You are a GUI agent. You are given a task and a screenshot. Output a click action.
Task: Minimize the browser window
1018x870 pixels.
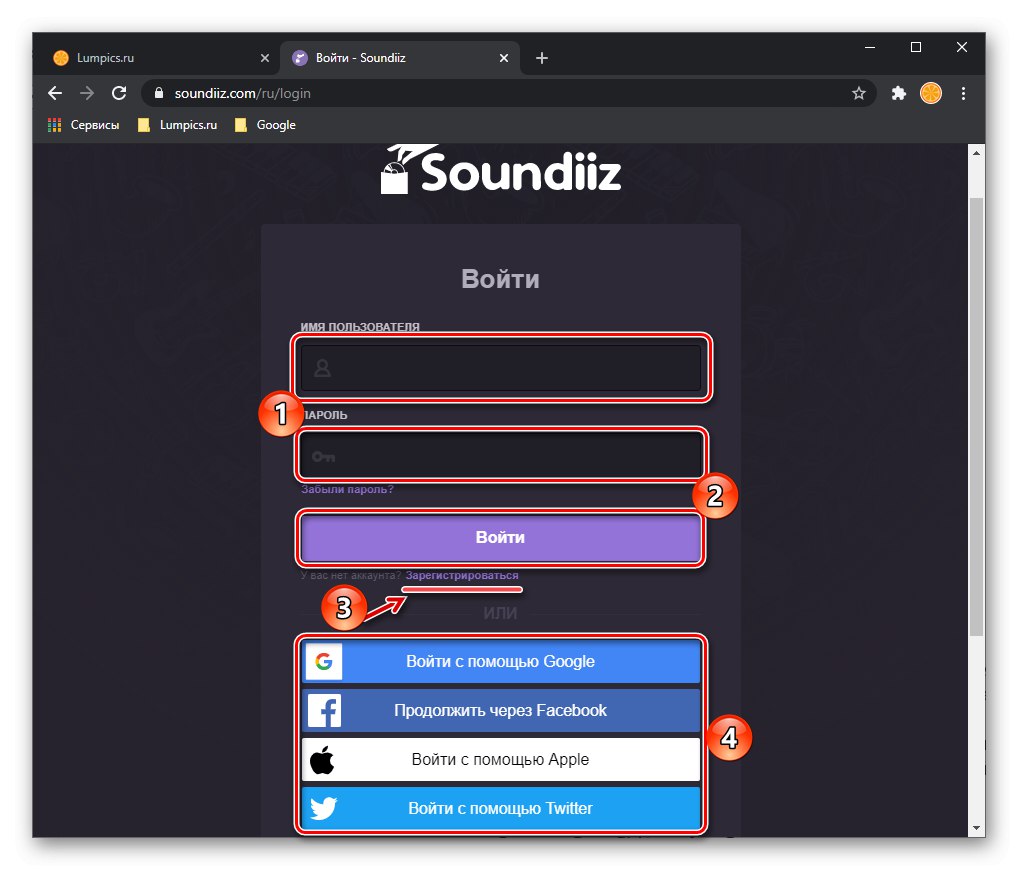(x=870, y=47)
